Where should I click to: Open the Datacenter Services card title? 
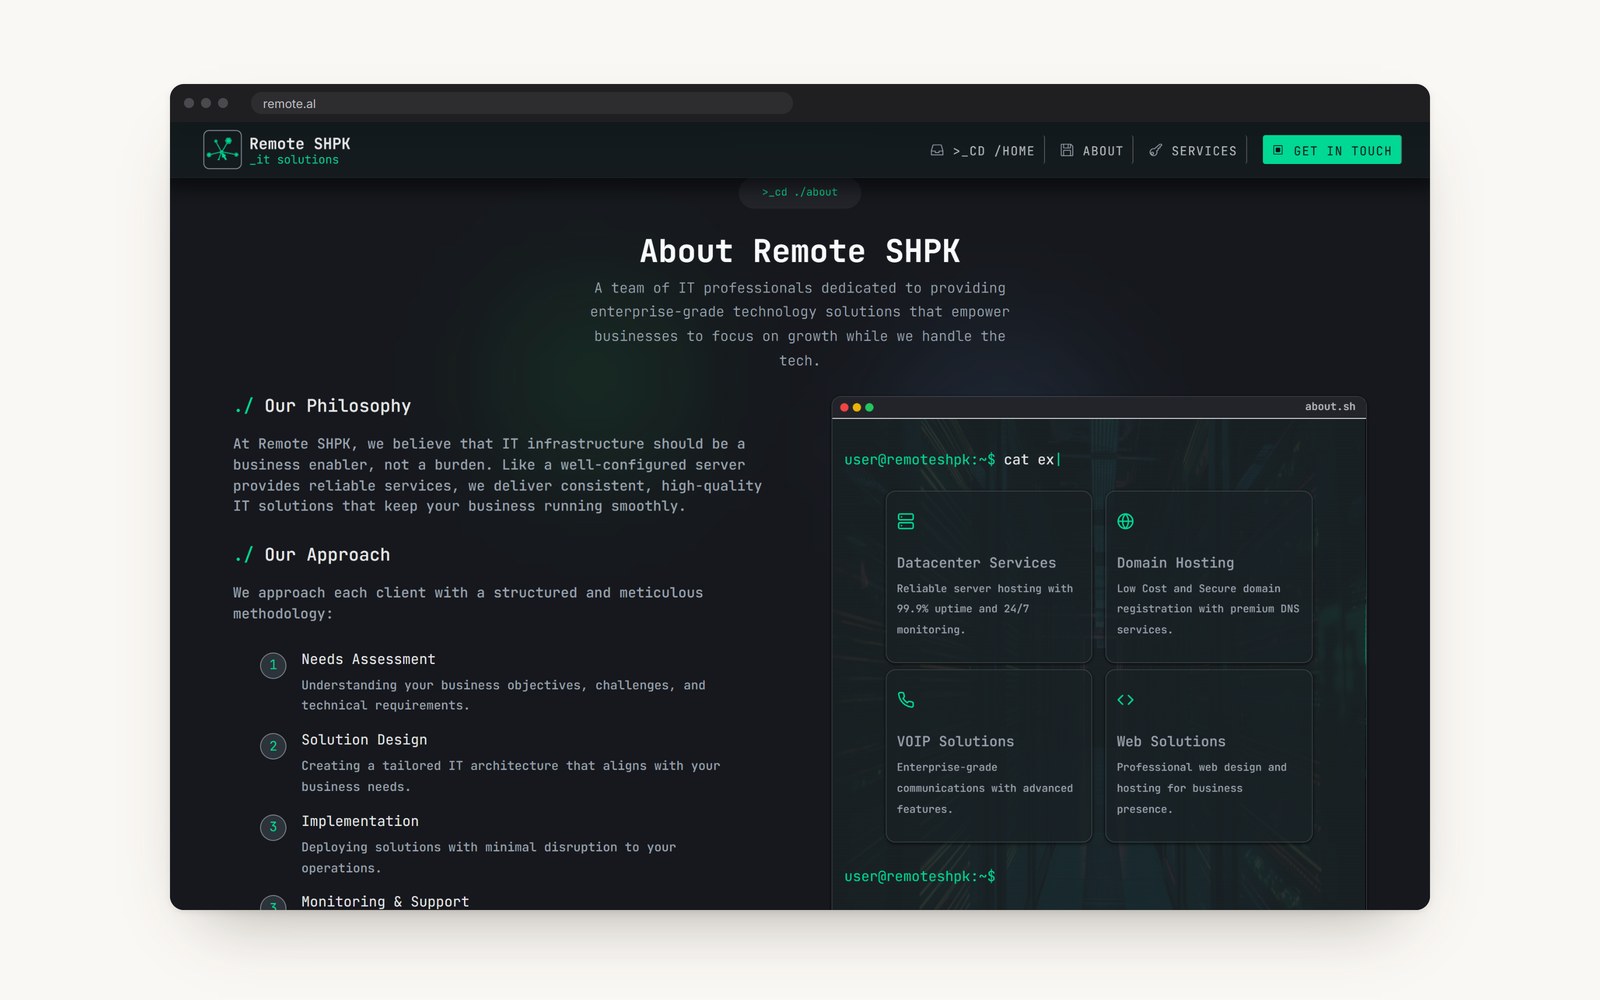[976, 563]
